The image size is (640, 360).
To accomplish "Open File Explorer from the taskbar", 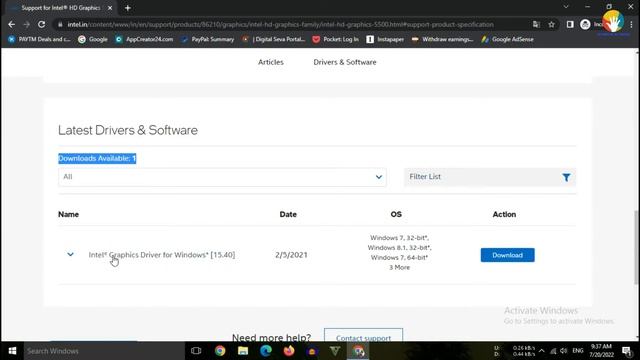I will (243, 351).
